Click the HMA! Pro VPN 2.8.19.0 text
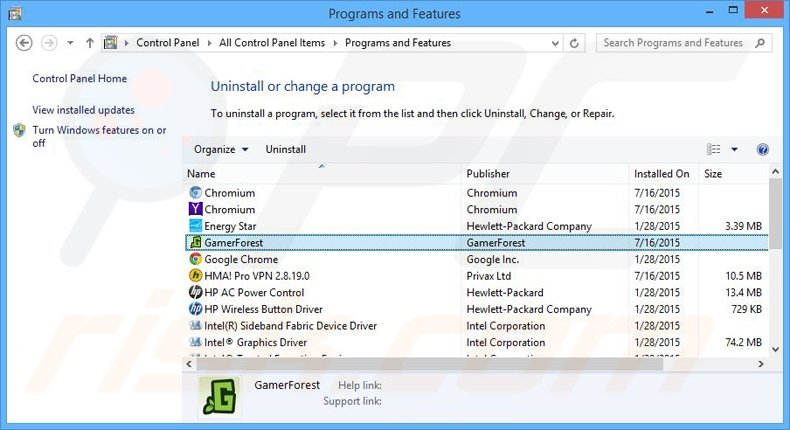The width and height of the screenshot is (790, 430). point(257,276)
